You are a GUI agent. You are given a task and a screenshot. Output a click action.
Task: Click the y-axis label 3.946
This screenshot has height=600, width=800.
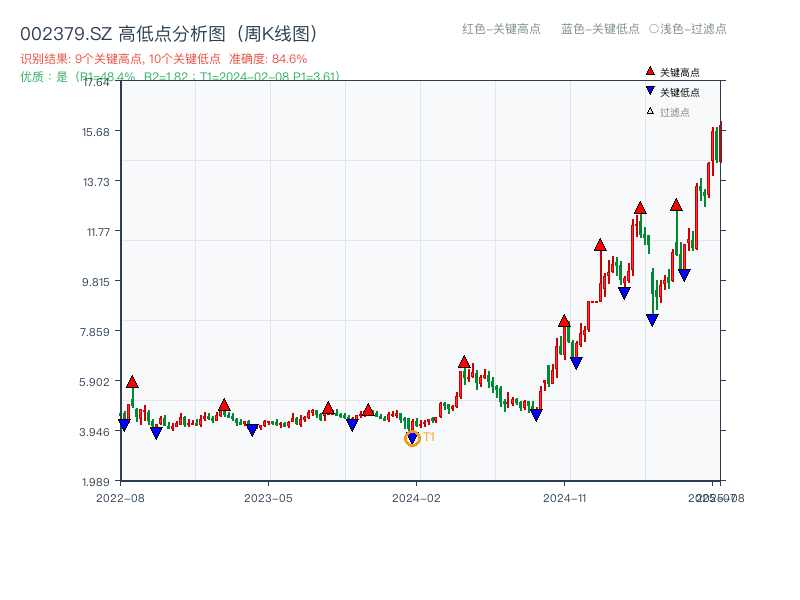click(x=95, y=432)
